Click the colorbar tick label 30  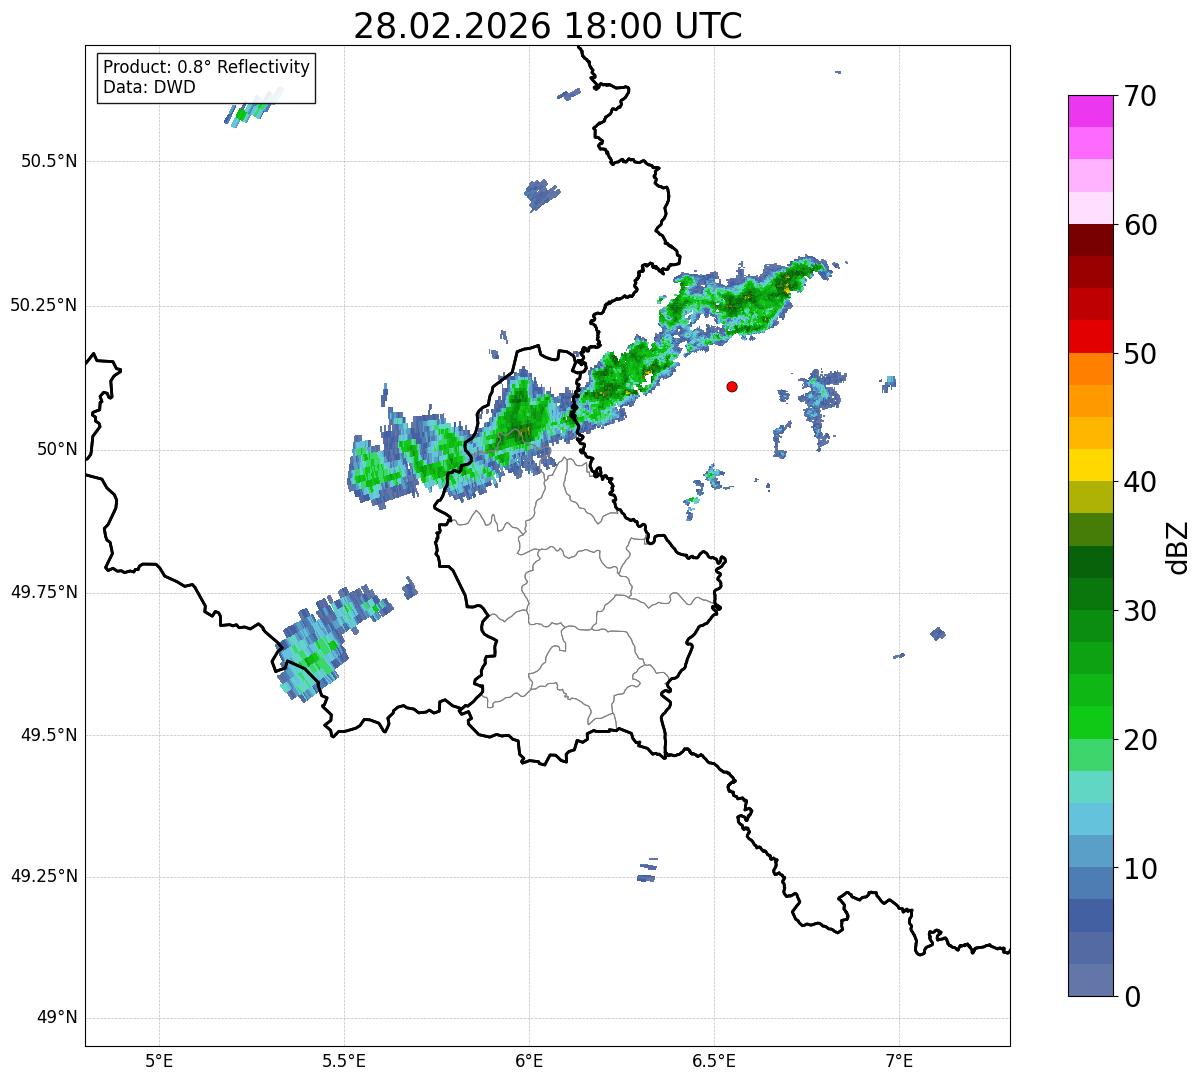(1140, 611)
